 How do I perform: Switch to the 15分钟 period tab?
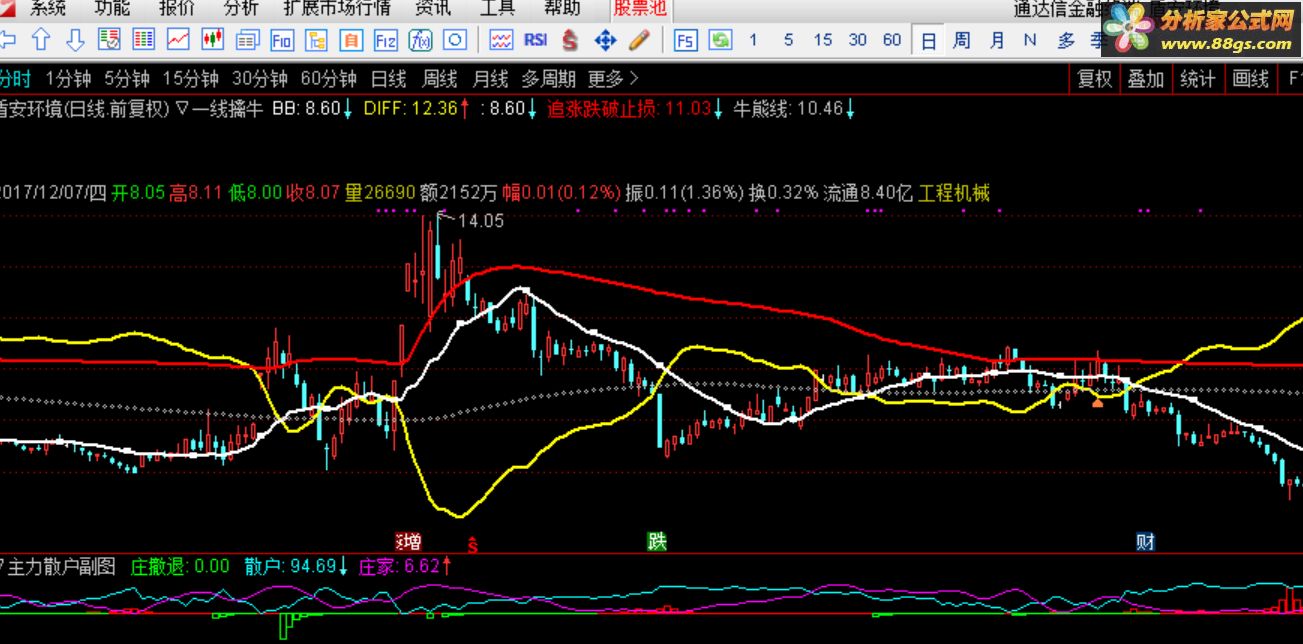(x=190, y=79)
